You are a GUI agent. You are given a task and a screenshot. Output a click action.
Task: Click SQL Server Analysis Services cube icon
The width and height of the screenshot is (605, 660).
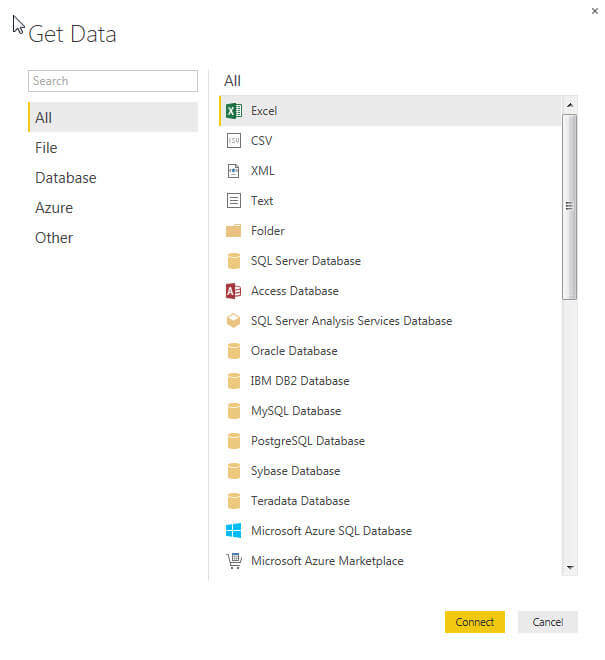[x=234, y=321]
